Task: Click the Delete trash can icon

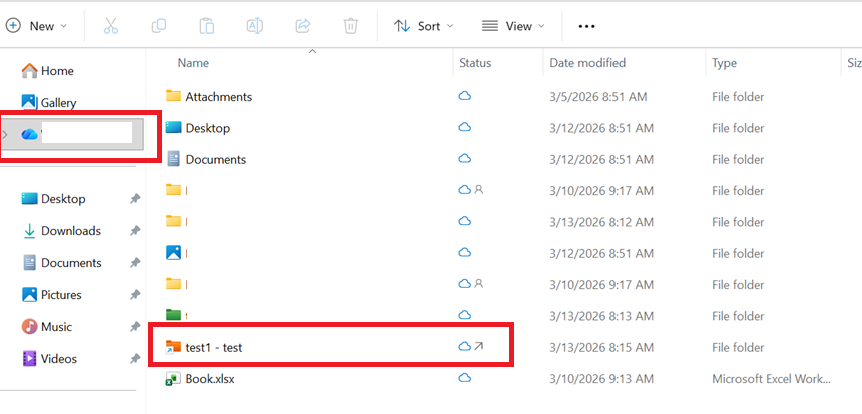Action: tap(351, 26)
